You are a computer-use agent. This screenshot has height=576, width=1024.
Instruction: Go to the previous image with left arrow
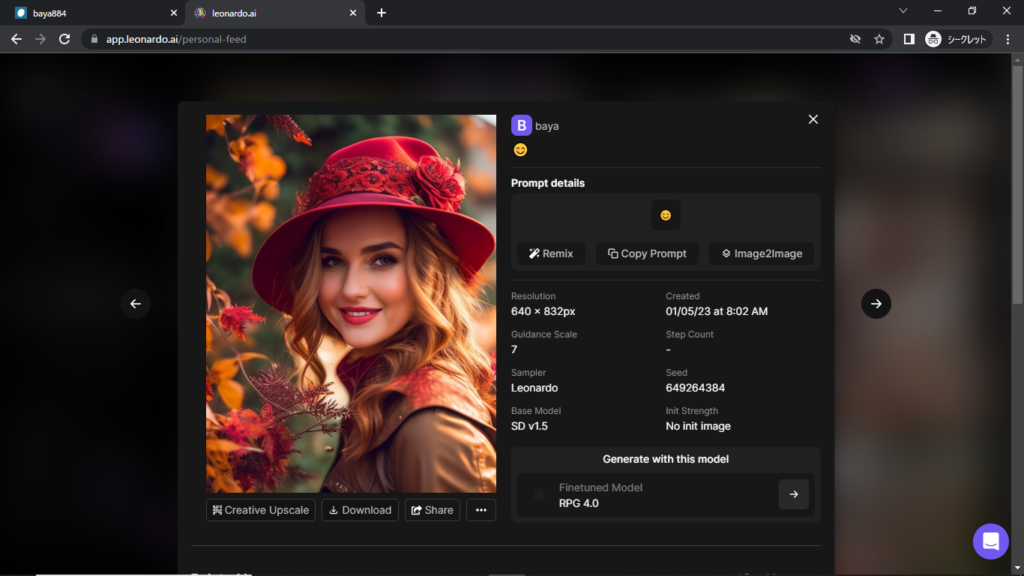(136, 304)
